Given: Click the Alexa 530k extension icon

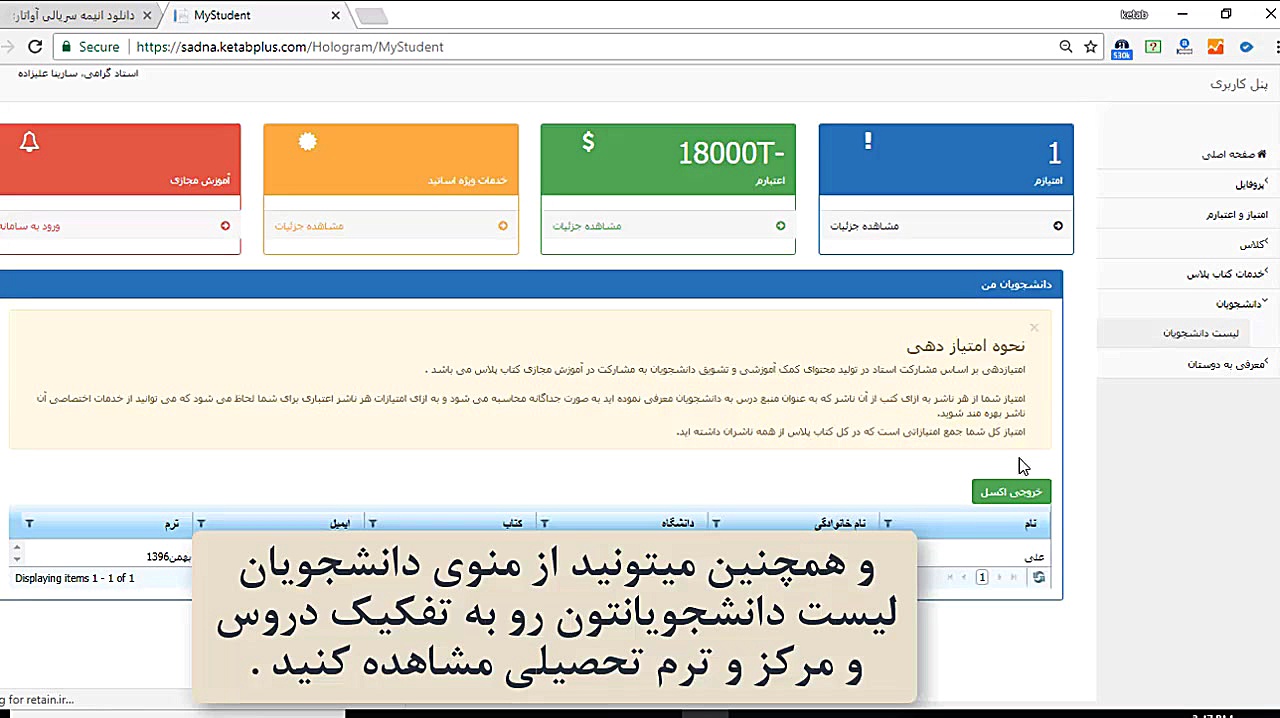Looking at the screenshot, I should point(1121,46).
